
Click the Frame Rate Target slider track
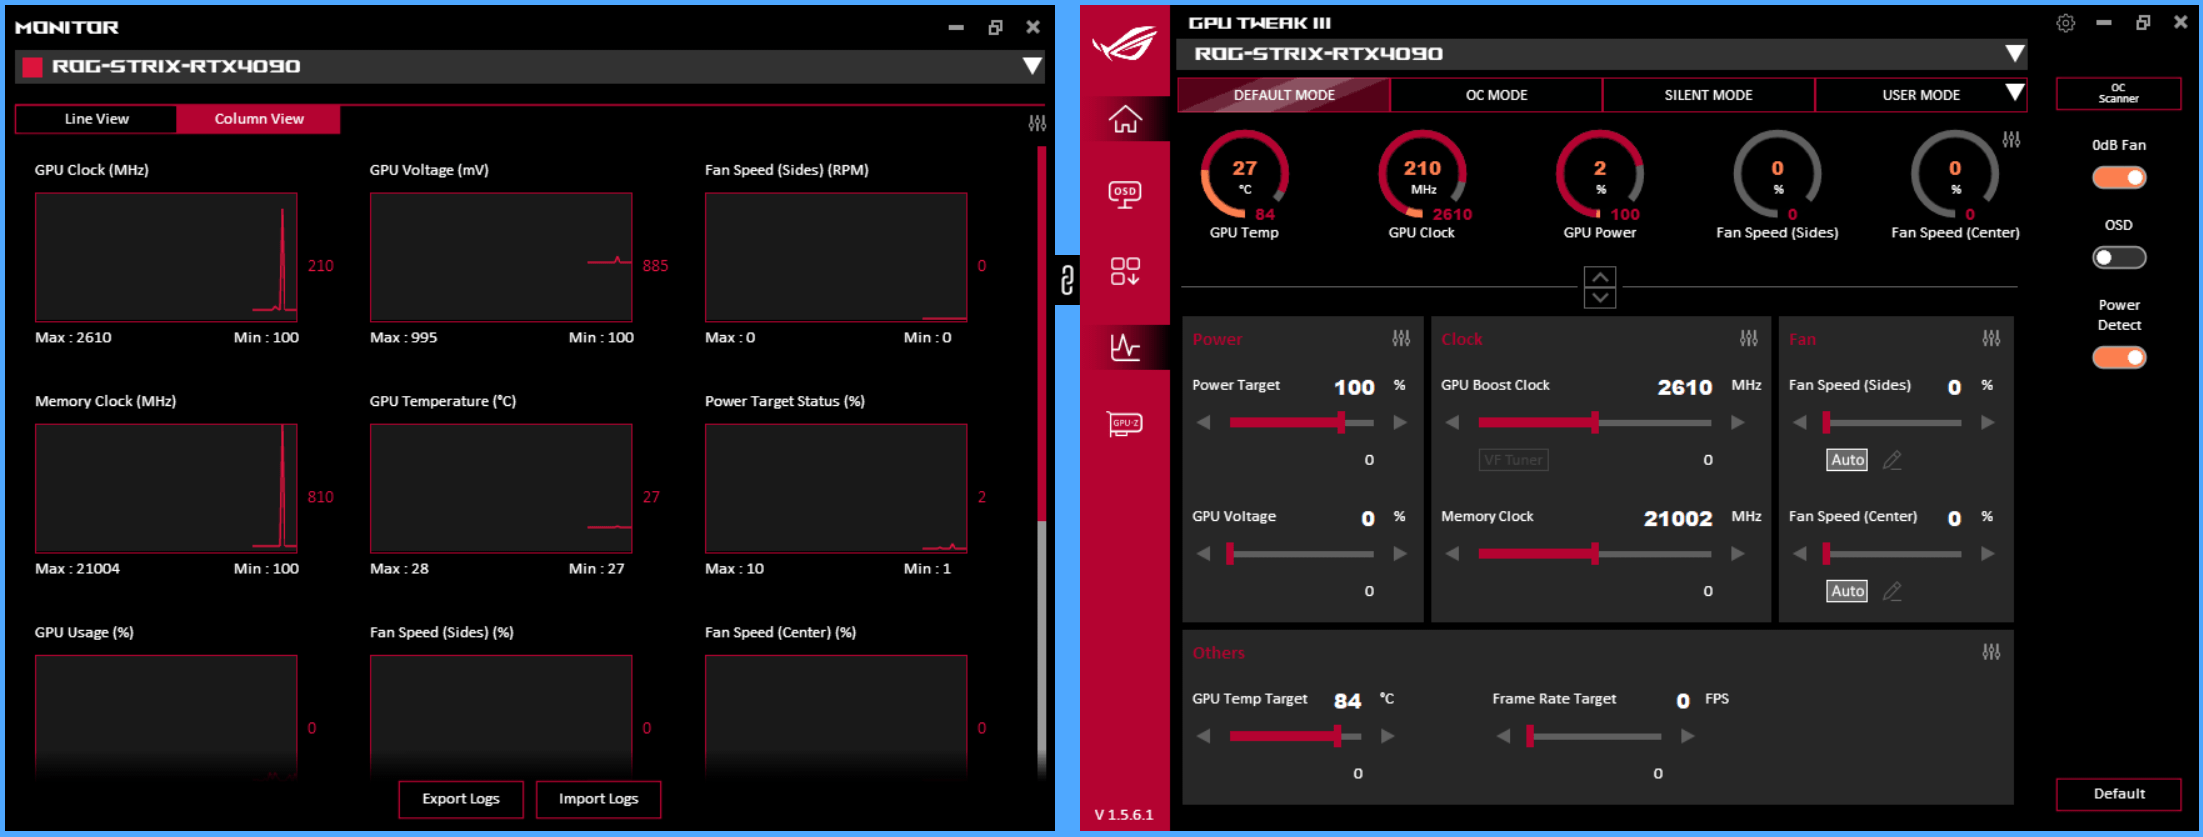coord(1594,736)
